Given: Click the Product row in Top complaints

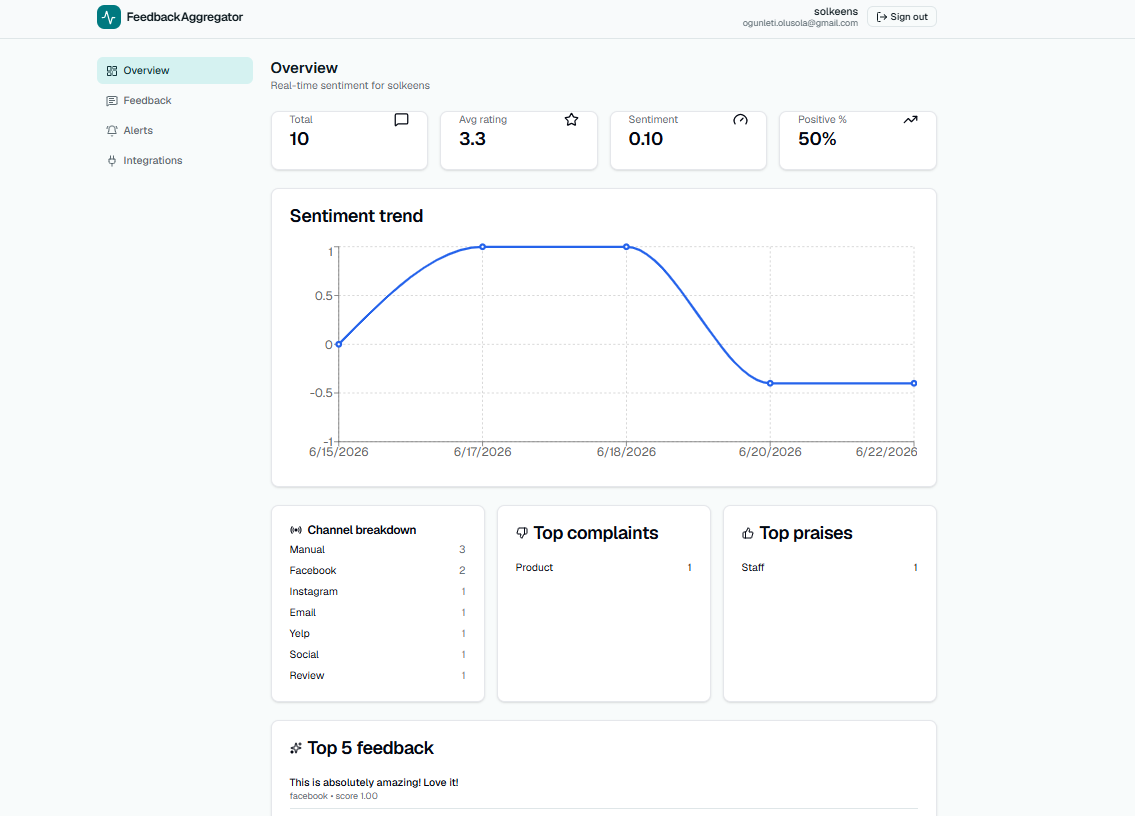Looking at the screenshot, I should [604, 568].
